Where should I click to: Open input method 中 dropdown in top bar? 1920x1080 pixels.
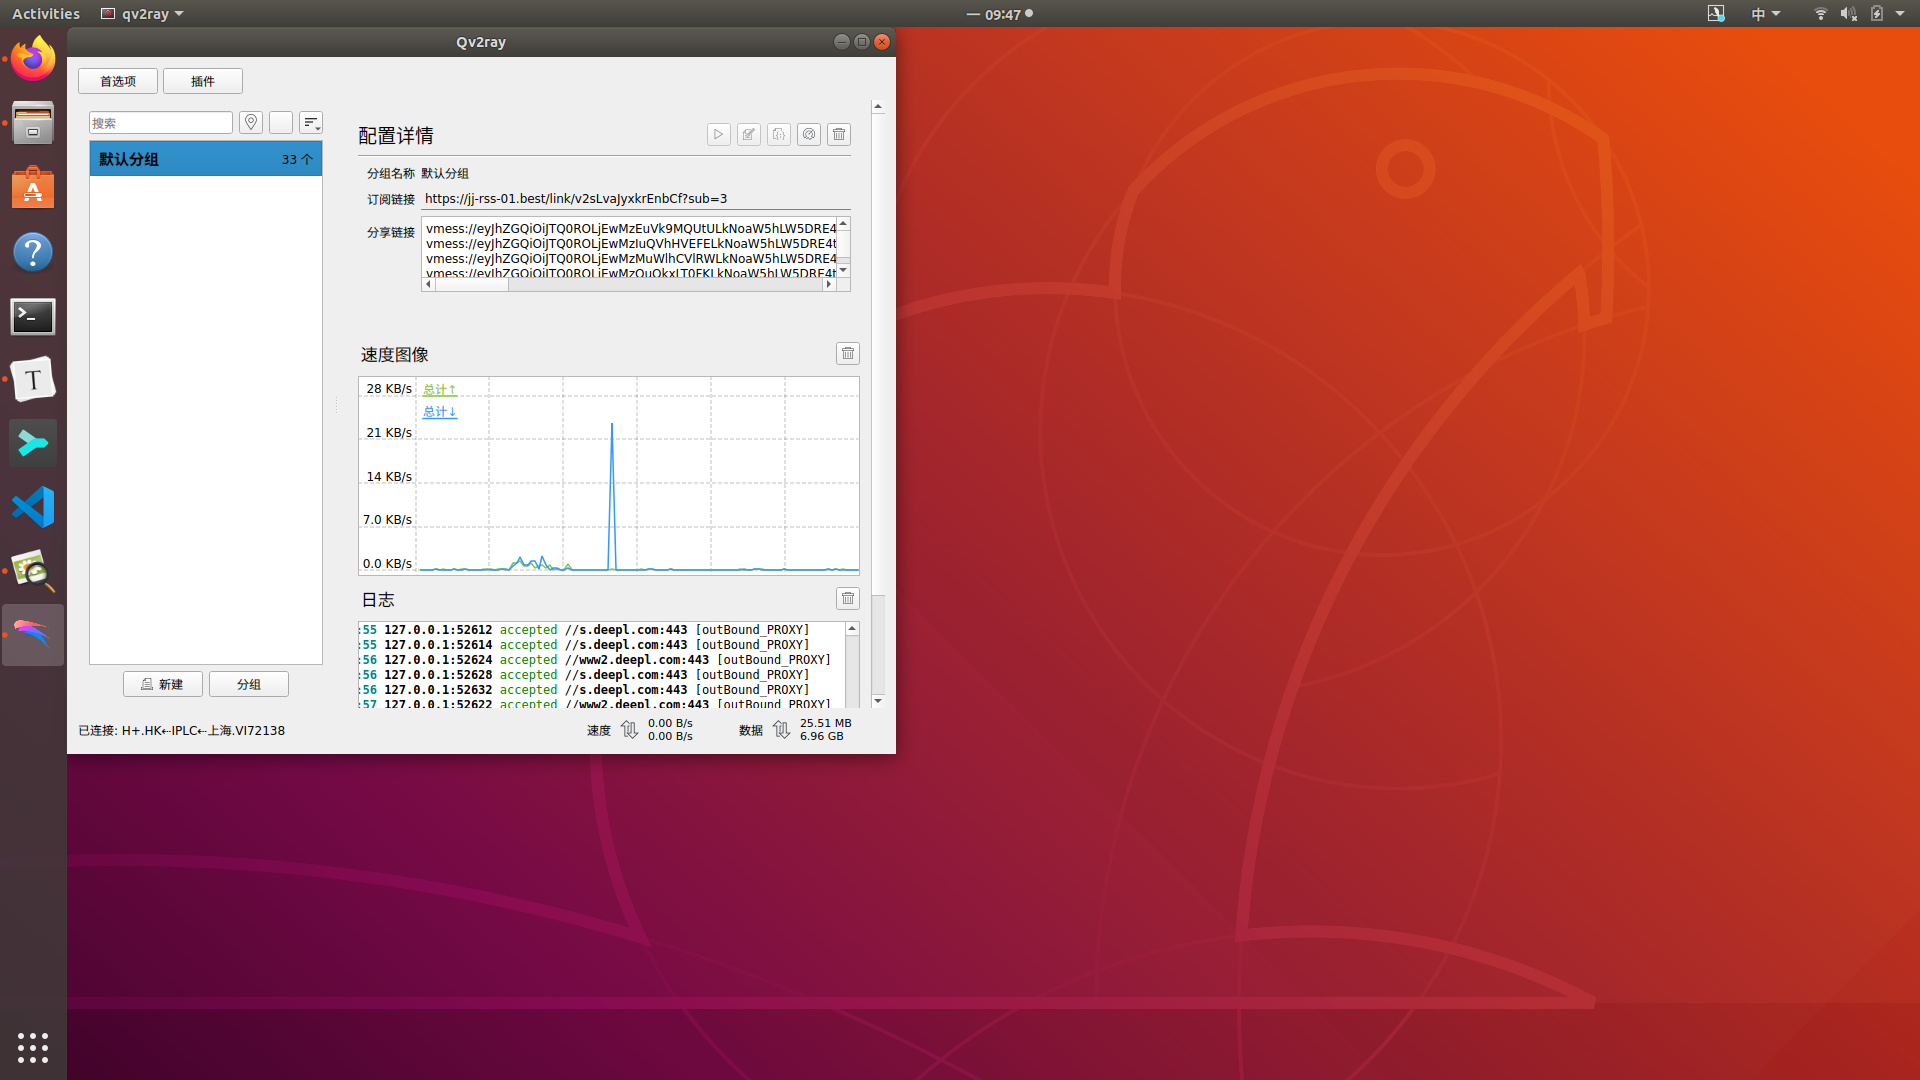coord(1765,14)
